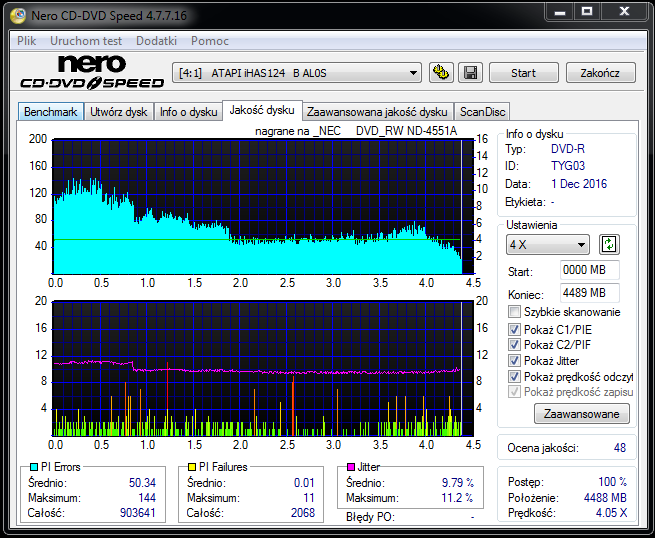
Task: Click the Położenie value 4488 MB
Action: [x=605, y=498]
